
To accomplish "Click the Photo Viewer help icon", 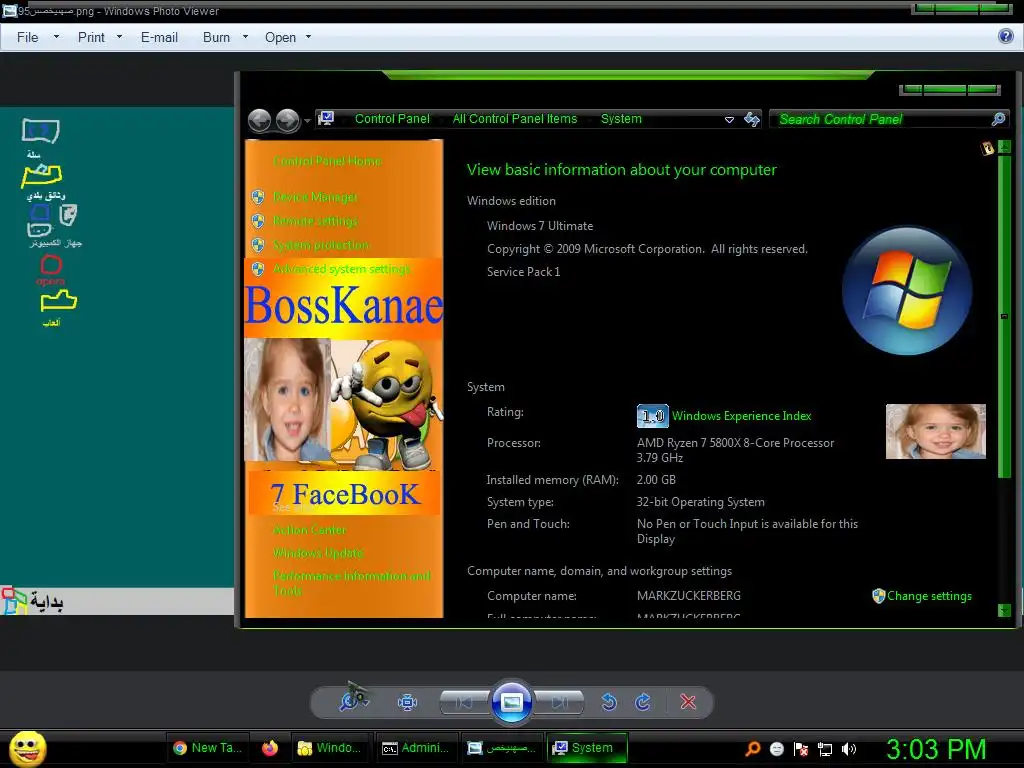I will [1006, 36].
